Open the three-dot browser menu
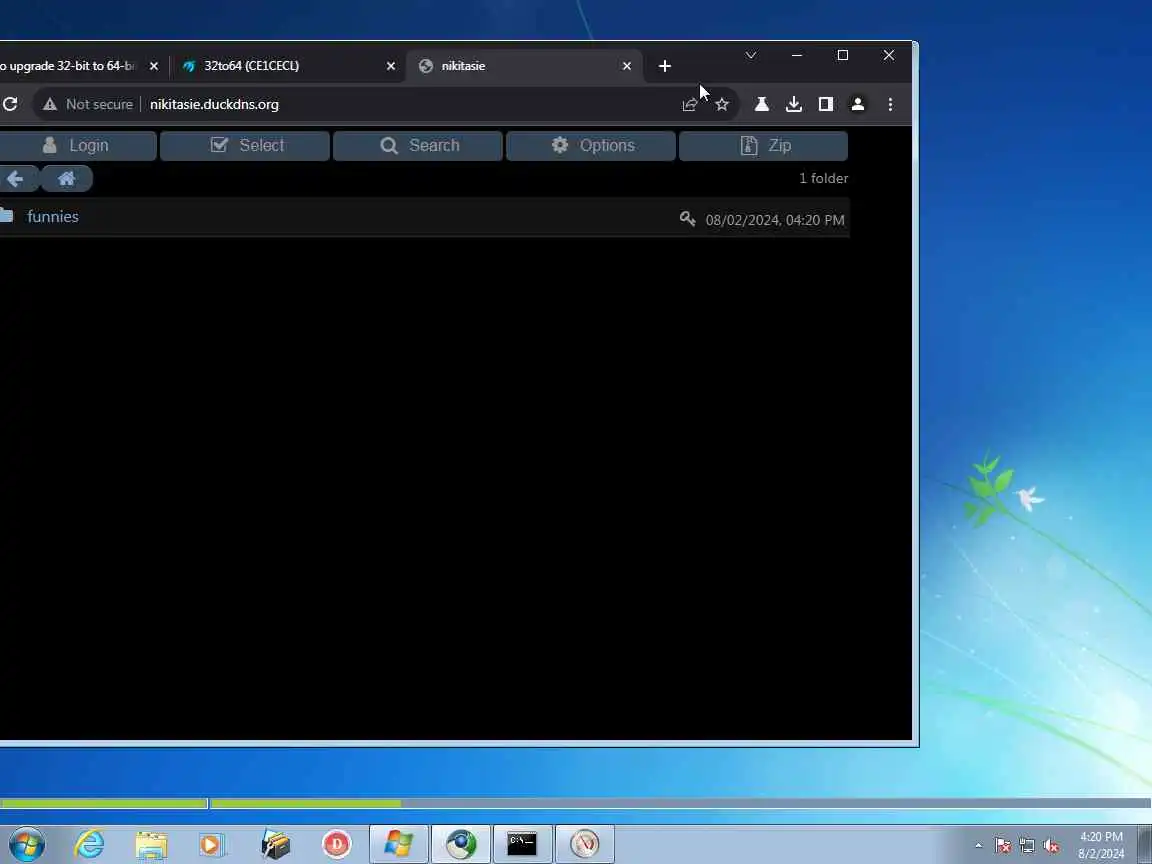Image resolution: width=1152 pixels, height=864 pixels. click(890, 104)
